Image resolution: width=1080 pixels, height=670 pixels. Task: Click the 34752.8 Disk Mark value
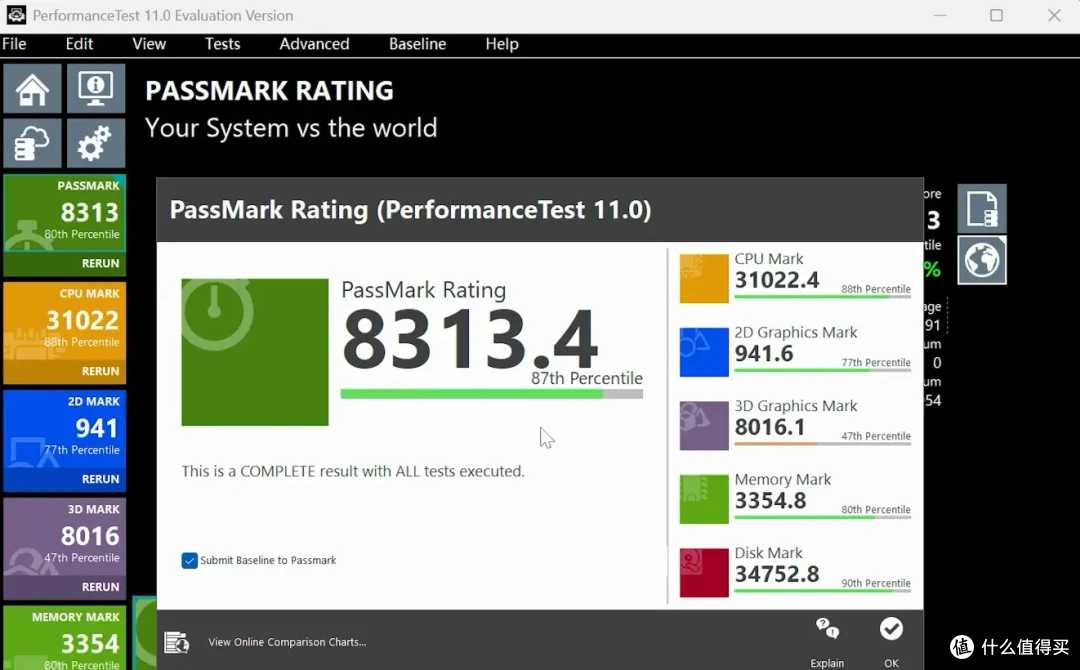777,574
